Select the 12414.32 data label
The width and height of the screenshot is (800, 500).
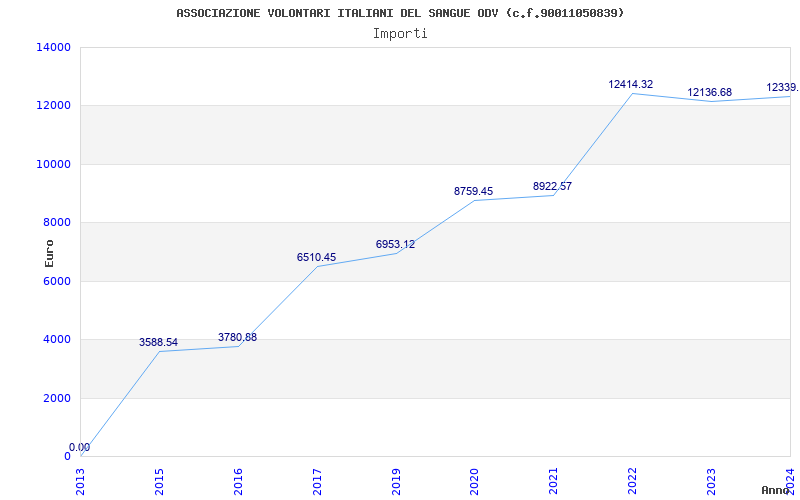pyautogui.click(x=631, y=84)
